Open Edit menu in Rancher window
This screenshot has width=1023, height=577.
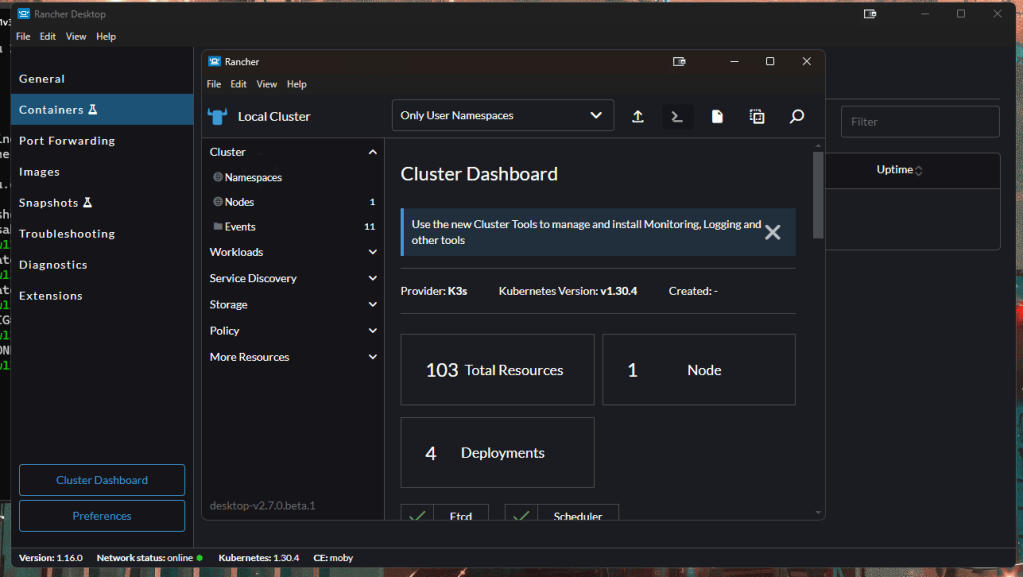pyautogui.click(x=238, y=84)
